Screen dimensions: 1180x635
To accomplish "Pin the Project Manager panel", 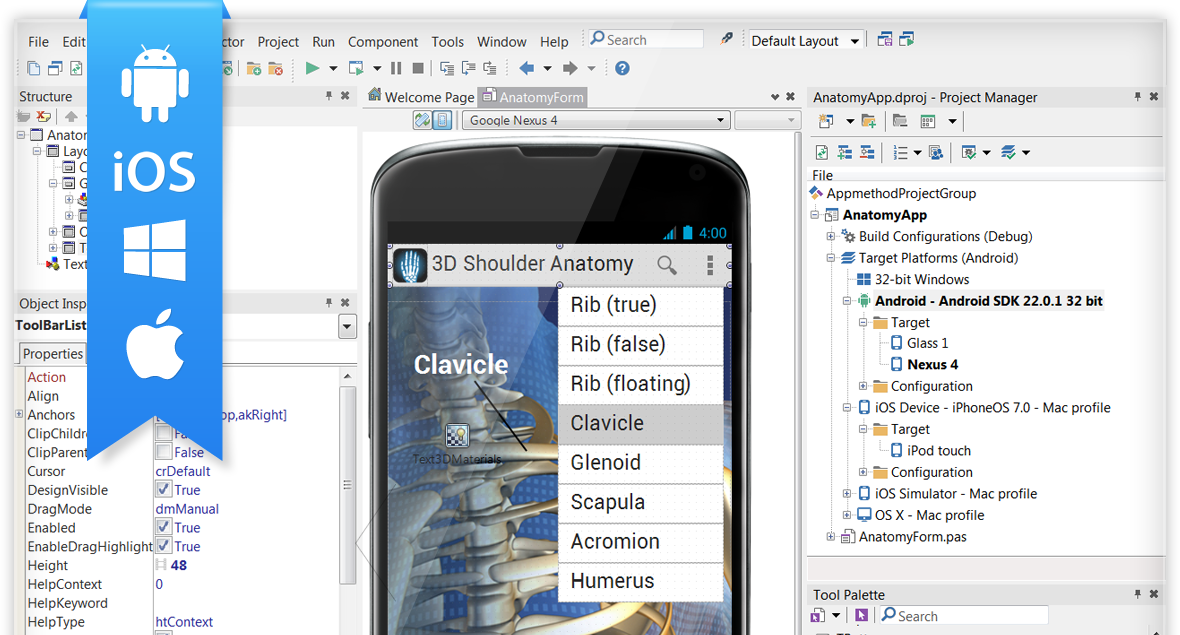I will pyautogui.click(x=1137, y=96).
